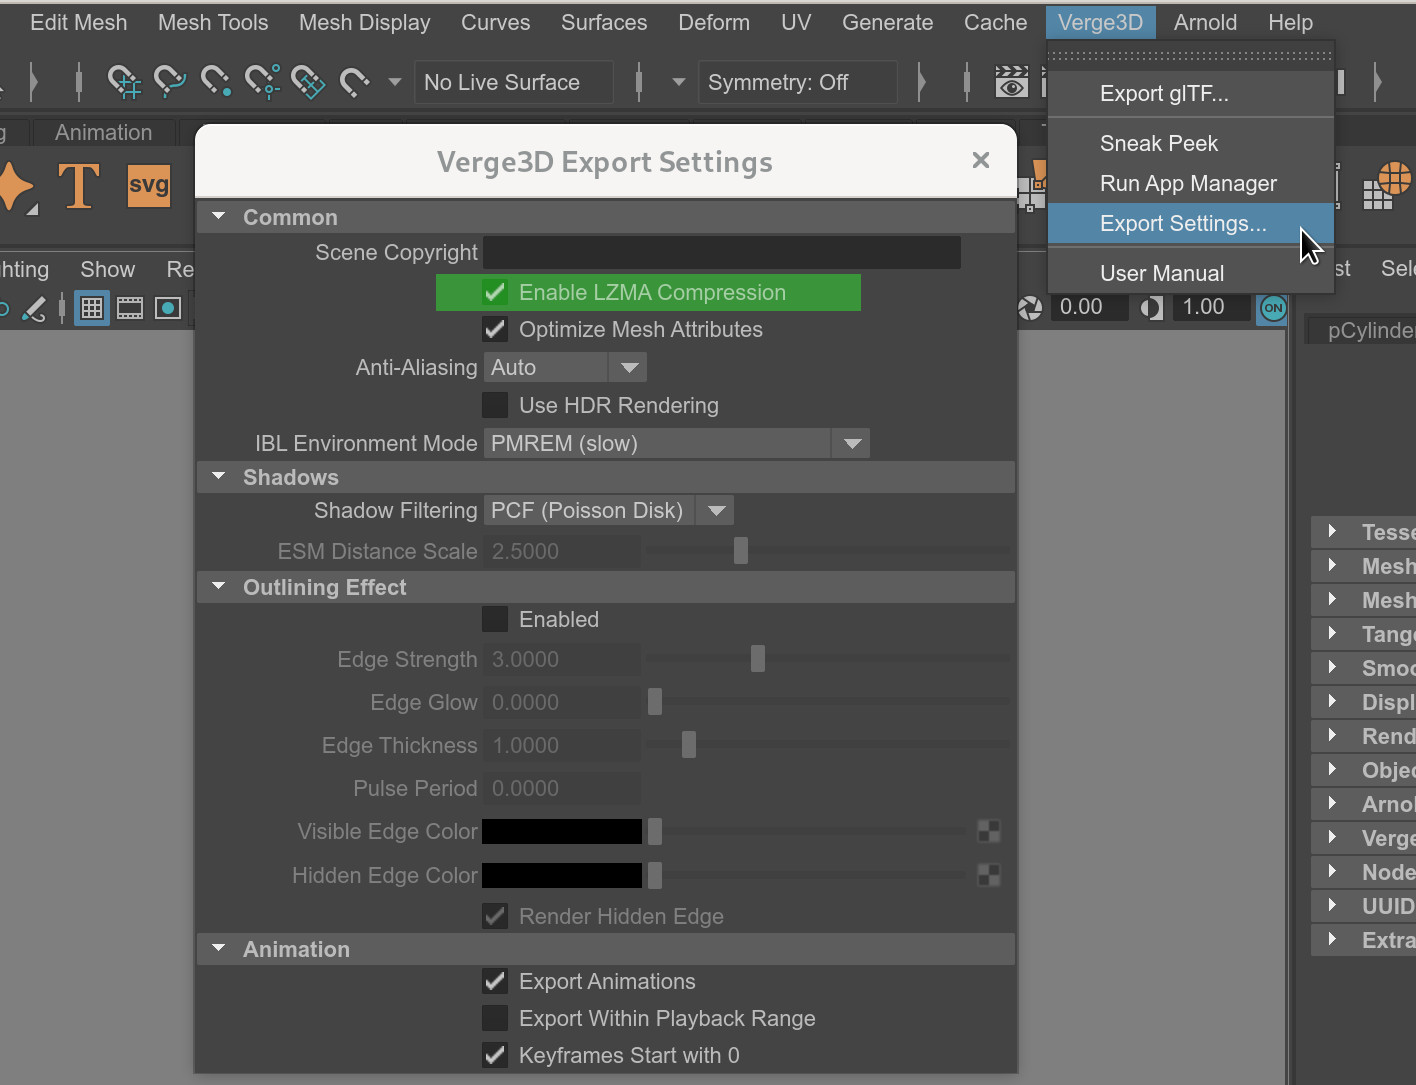Toggle Keyframes Start with 0 checkbox
1416x1085 pixels.
495,1055
